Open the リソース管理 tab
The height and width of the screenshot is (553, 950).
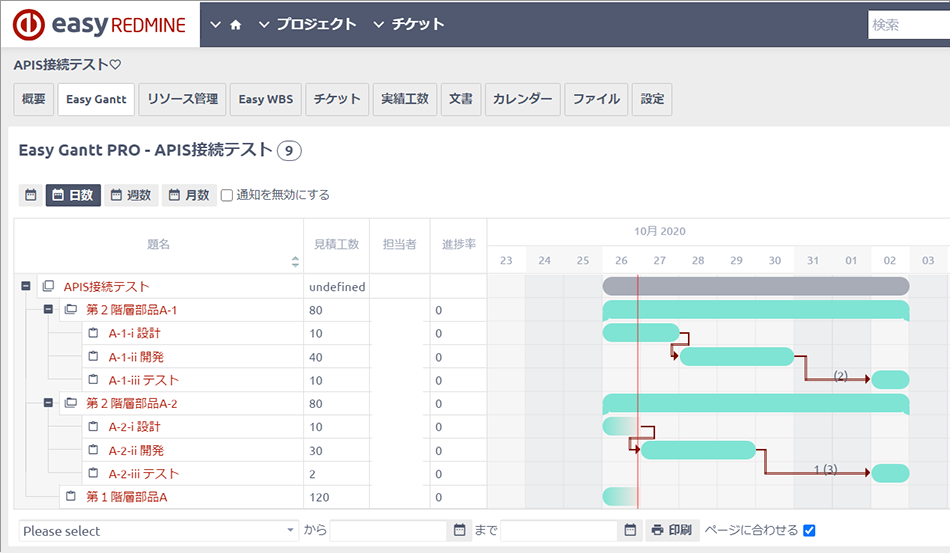pyautogui.click(x=182, y=99)
